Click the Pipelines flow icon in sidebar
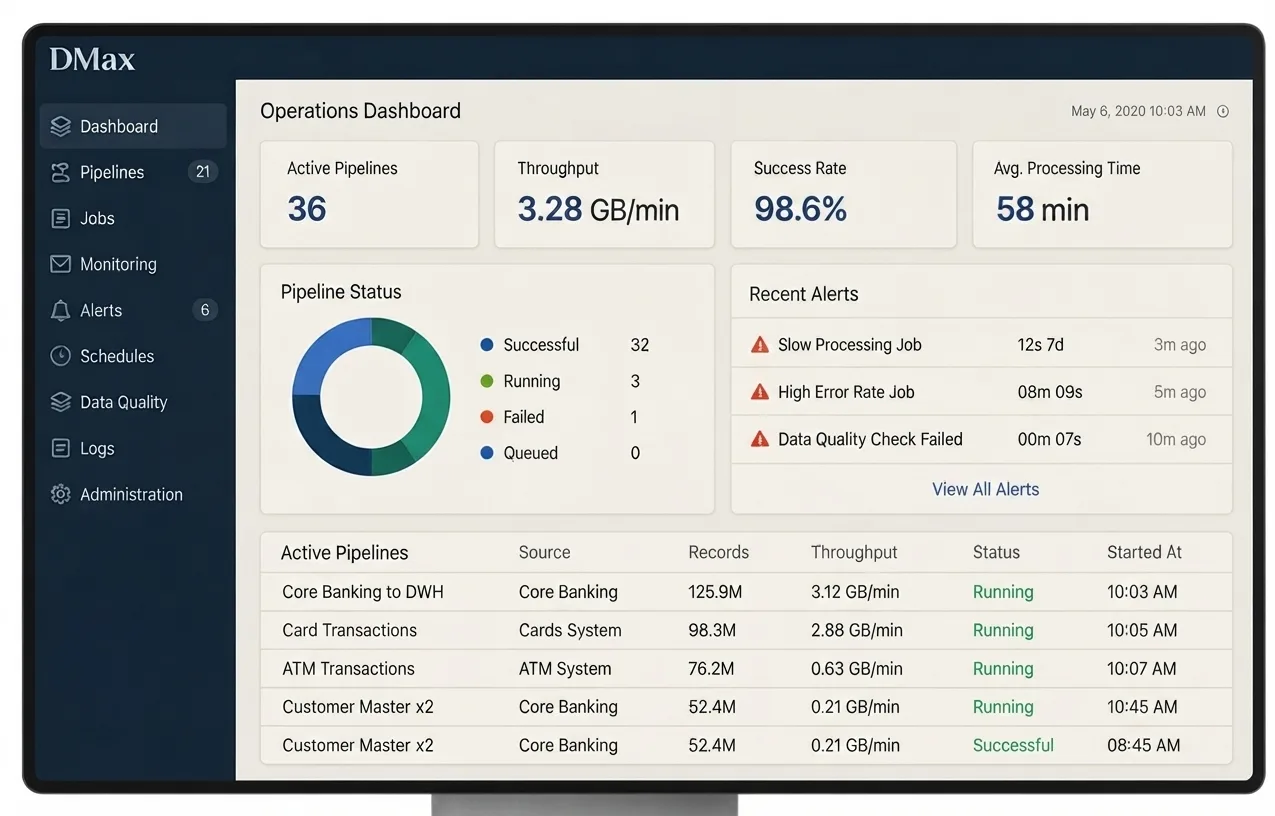The width and height of the screenshot is (1275, 816). (60, 173)
